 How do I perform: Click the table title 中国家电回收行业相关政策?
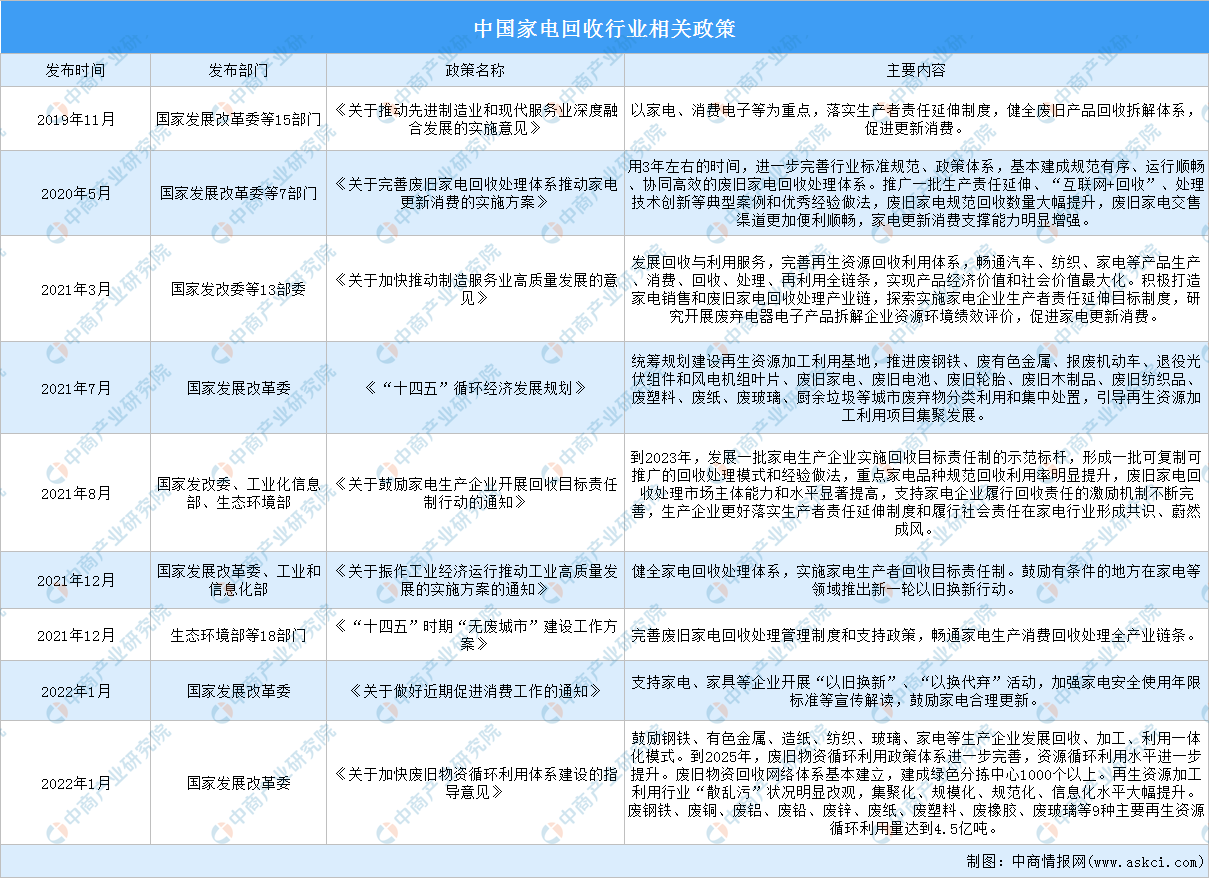tap(604, 27)
